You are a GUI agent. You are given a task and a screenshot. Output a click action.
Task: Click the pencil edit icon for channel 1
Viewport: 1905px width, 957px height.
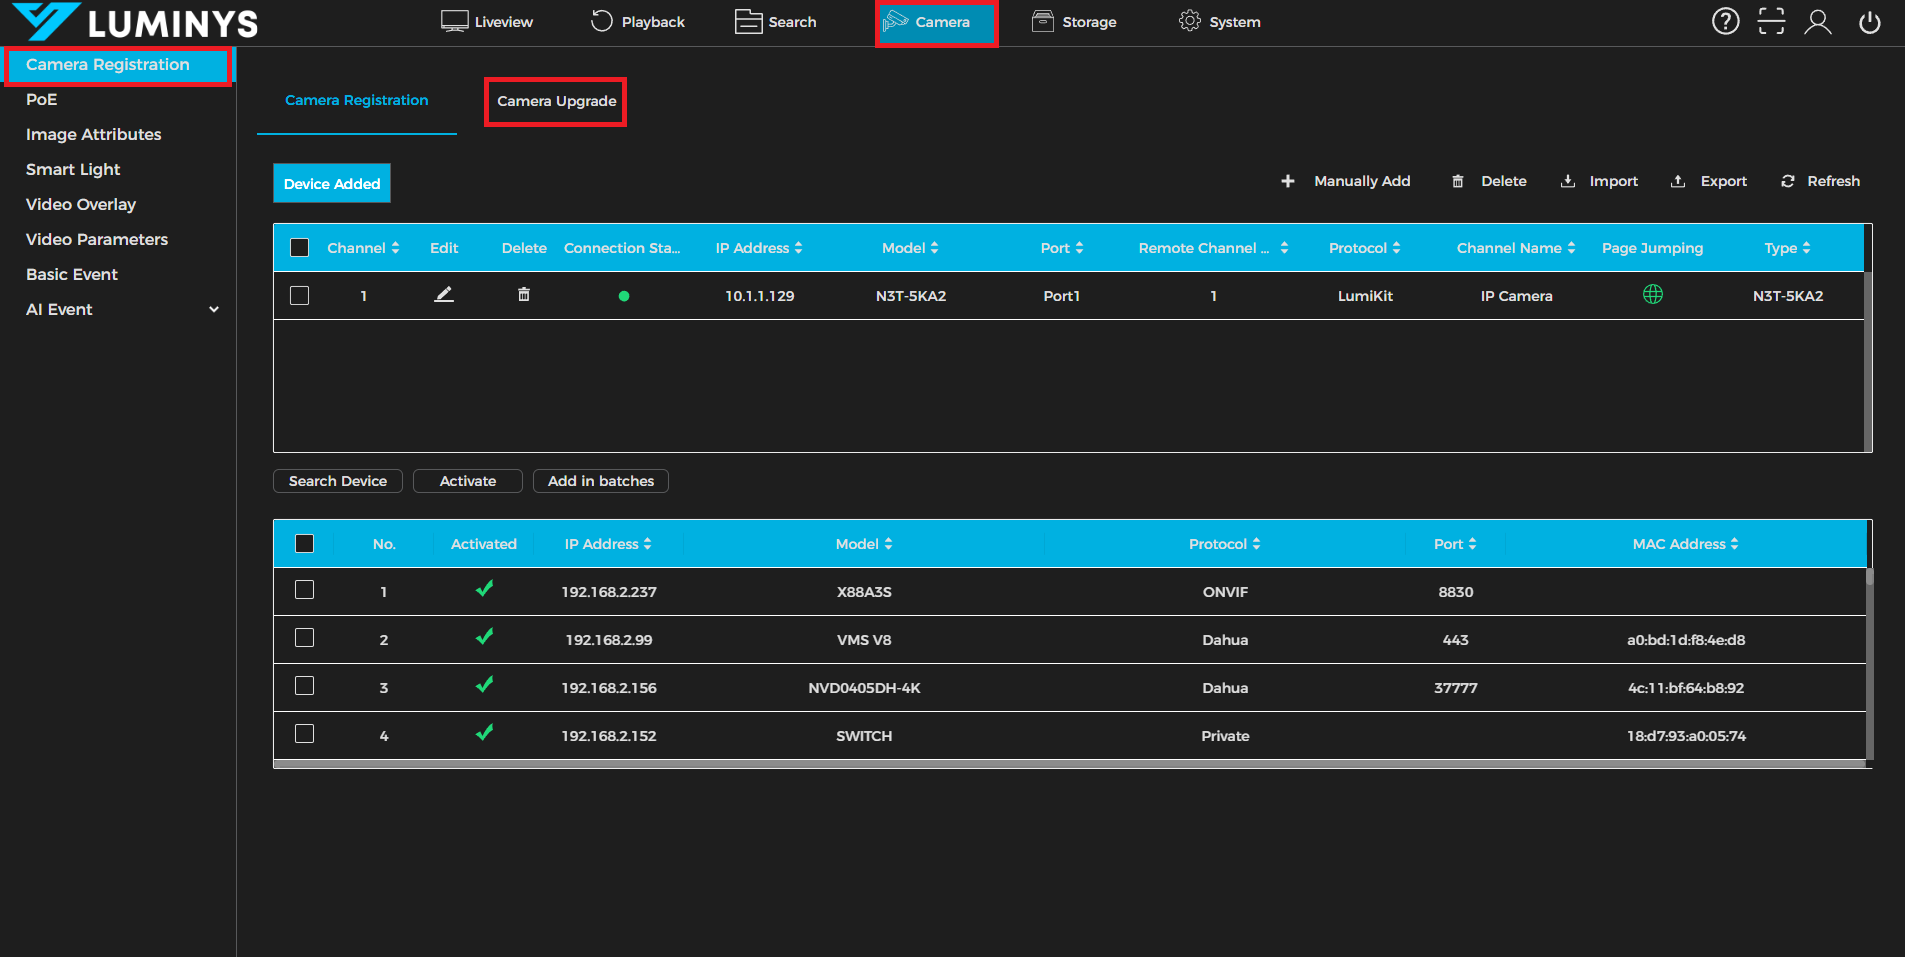(x=444, y=295)
